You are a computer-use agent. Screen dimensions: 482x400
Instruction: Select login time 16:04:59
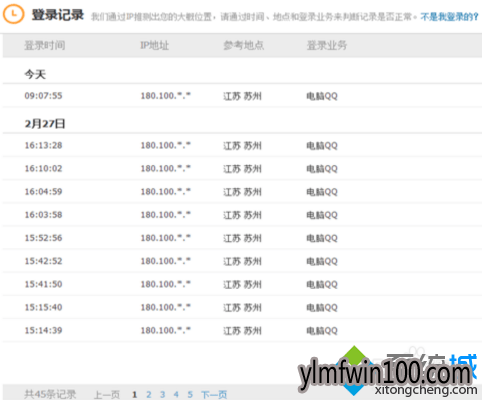coord(43,192)
